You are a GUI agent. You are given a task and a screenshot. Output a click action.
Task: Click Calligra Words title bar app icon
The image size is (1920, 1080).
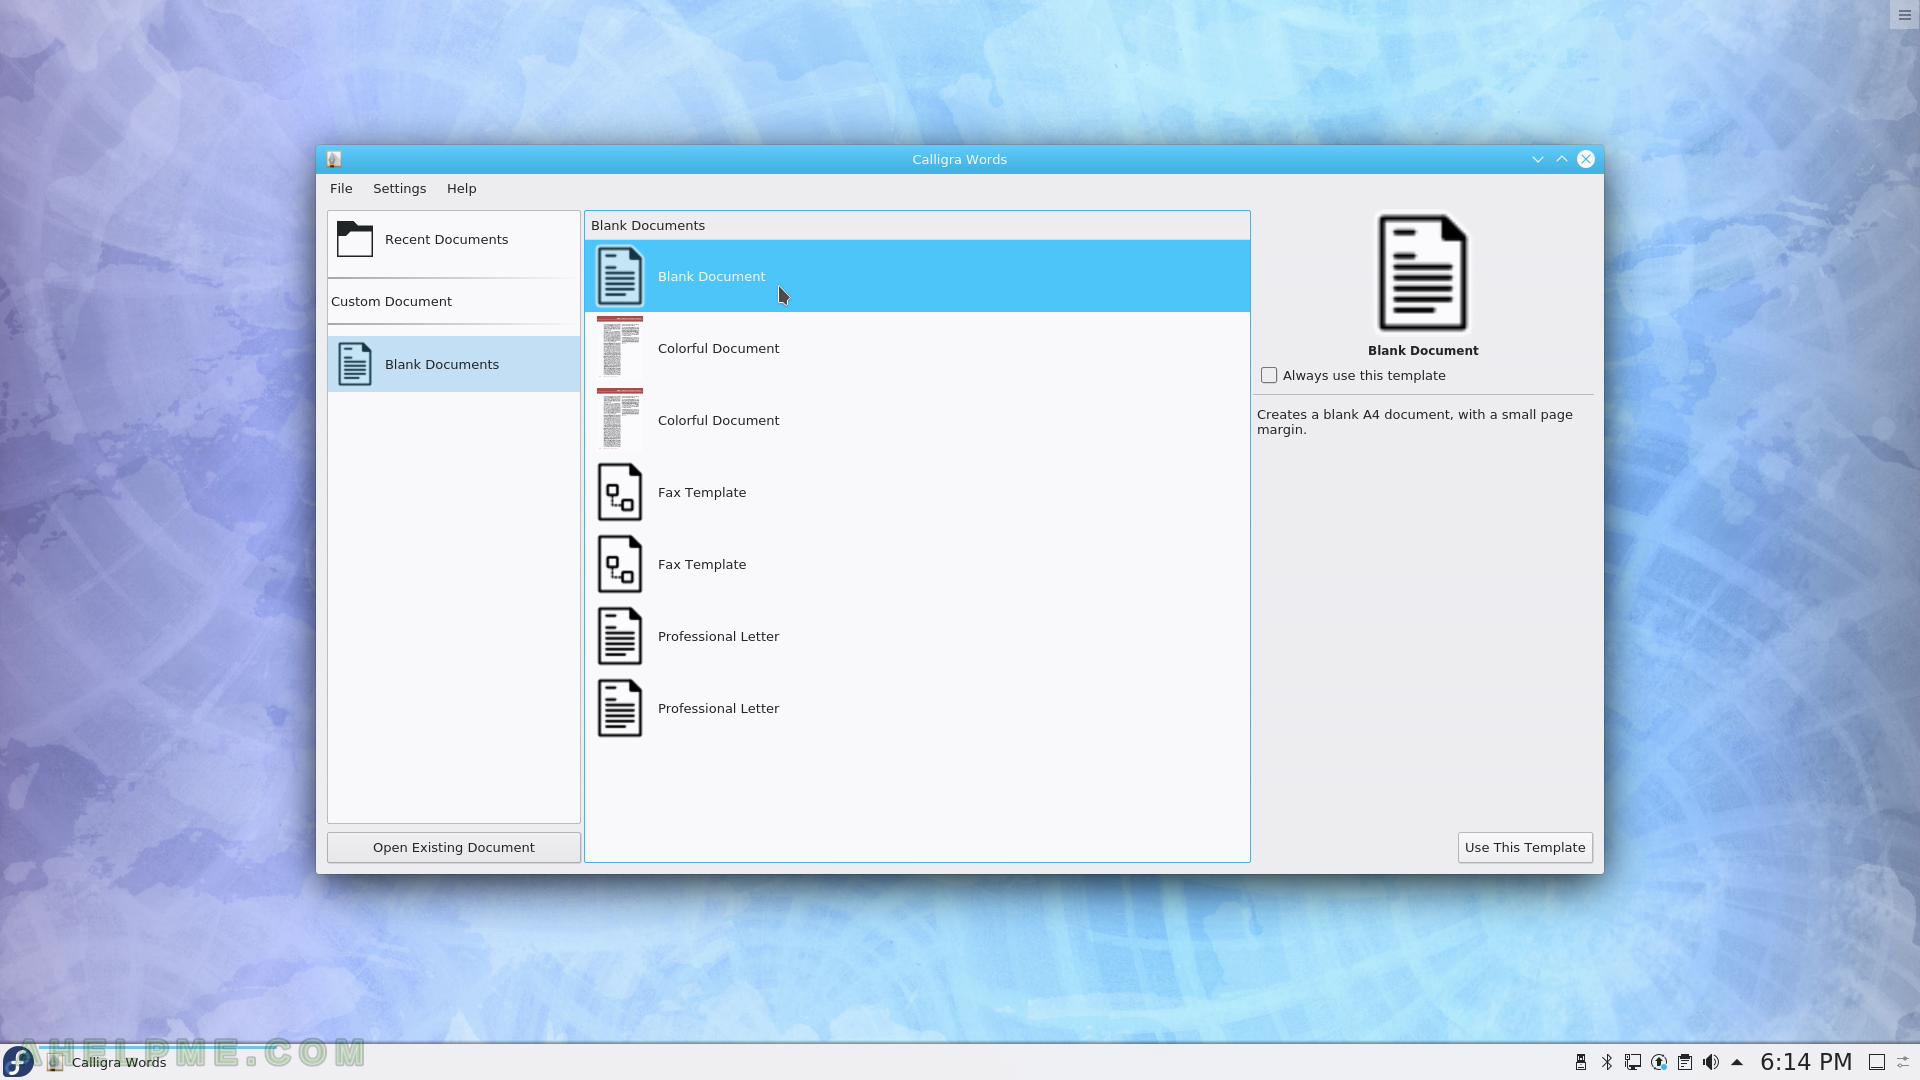coord(334,159)
